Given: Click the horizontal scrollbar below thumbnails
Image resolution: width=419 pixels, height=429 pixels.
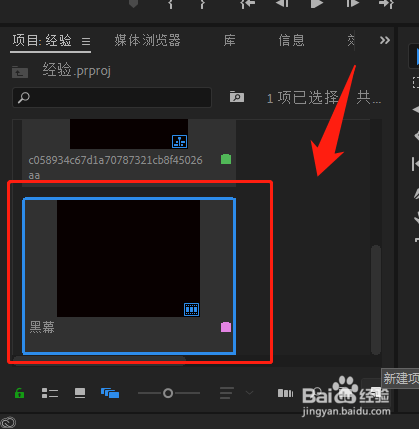Looking at the screenshot, I should [99, 361].
